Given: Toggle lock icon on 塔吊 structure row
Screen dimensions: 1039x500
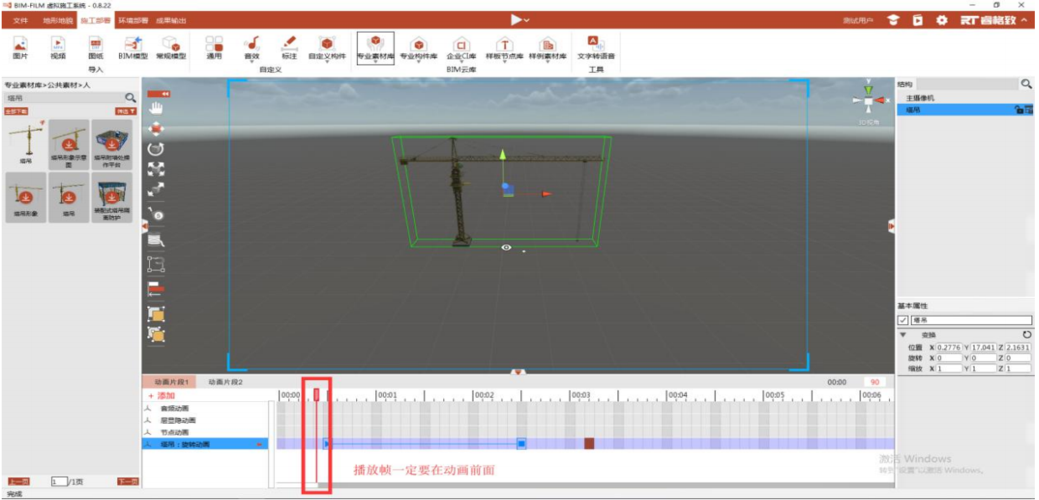Looking at the screenshot, I should point(1018,110).
